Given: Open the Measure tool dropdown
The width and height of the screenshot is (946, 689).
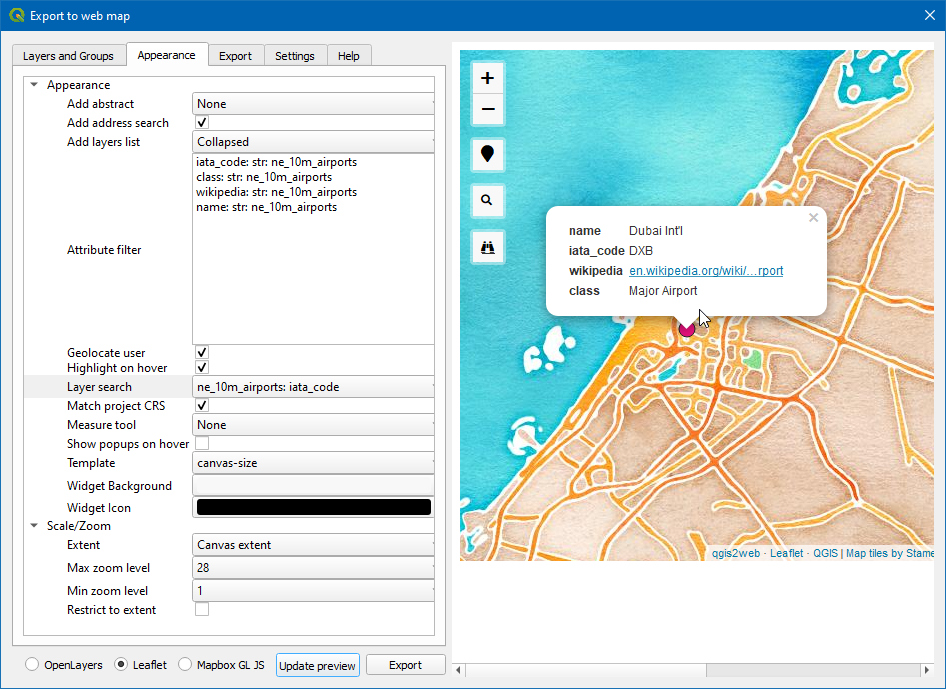Looking at the screenshot, I should coord(313,425).
